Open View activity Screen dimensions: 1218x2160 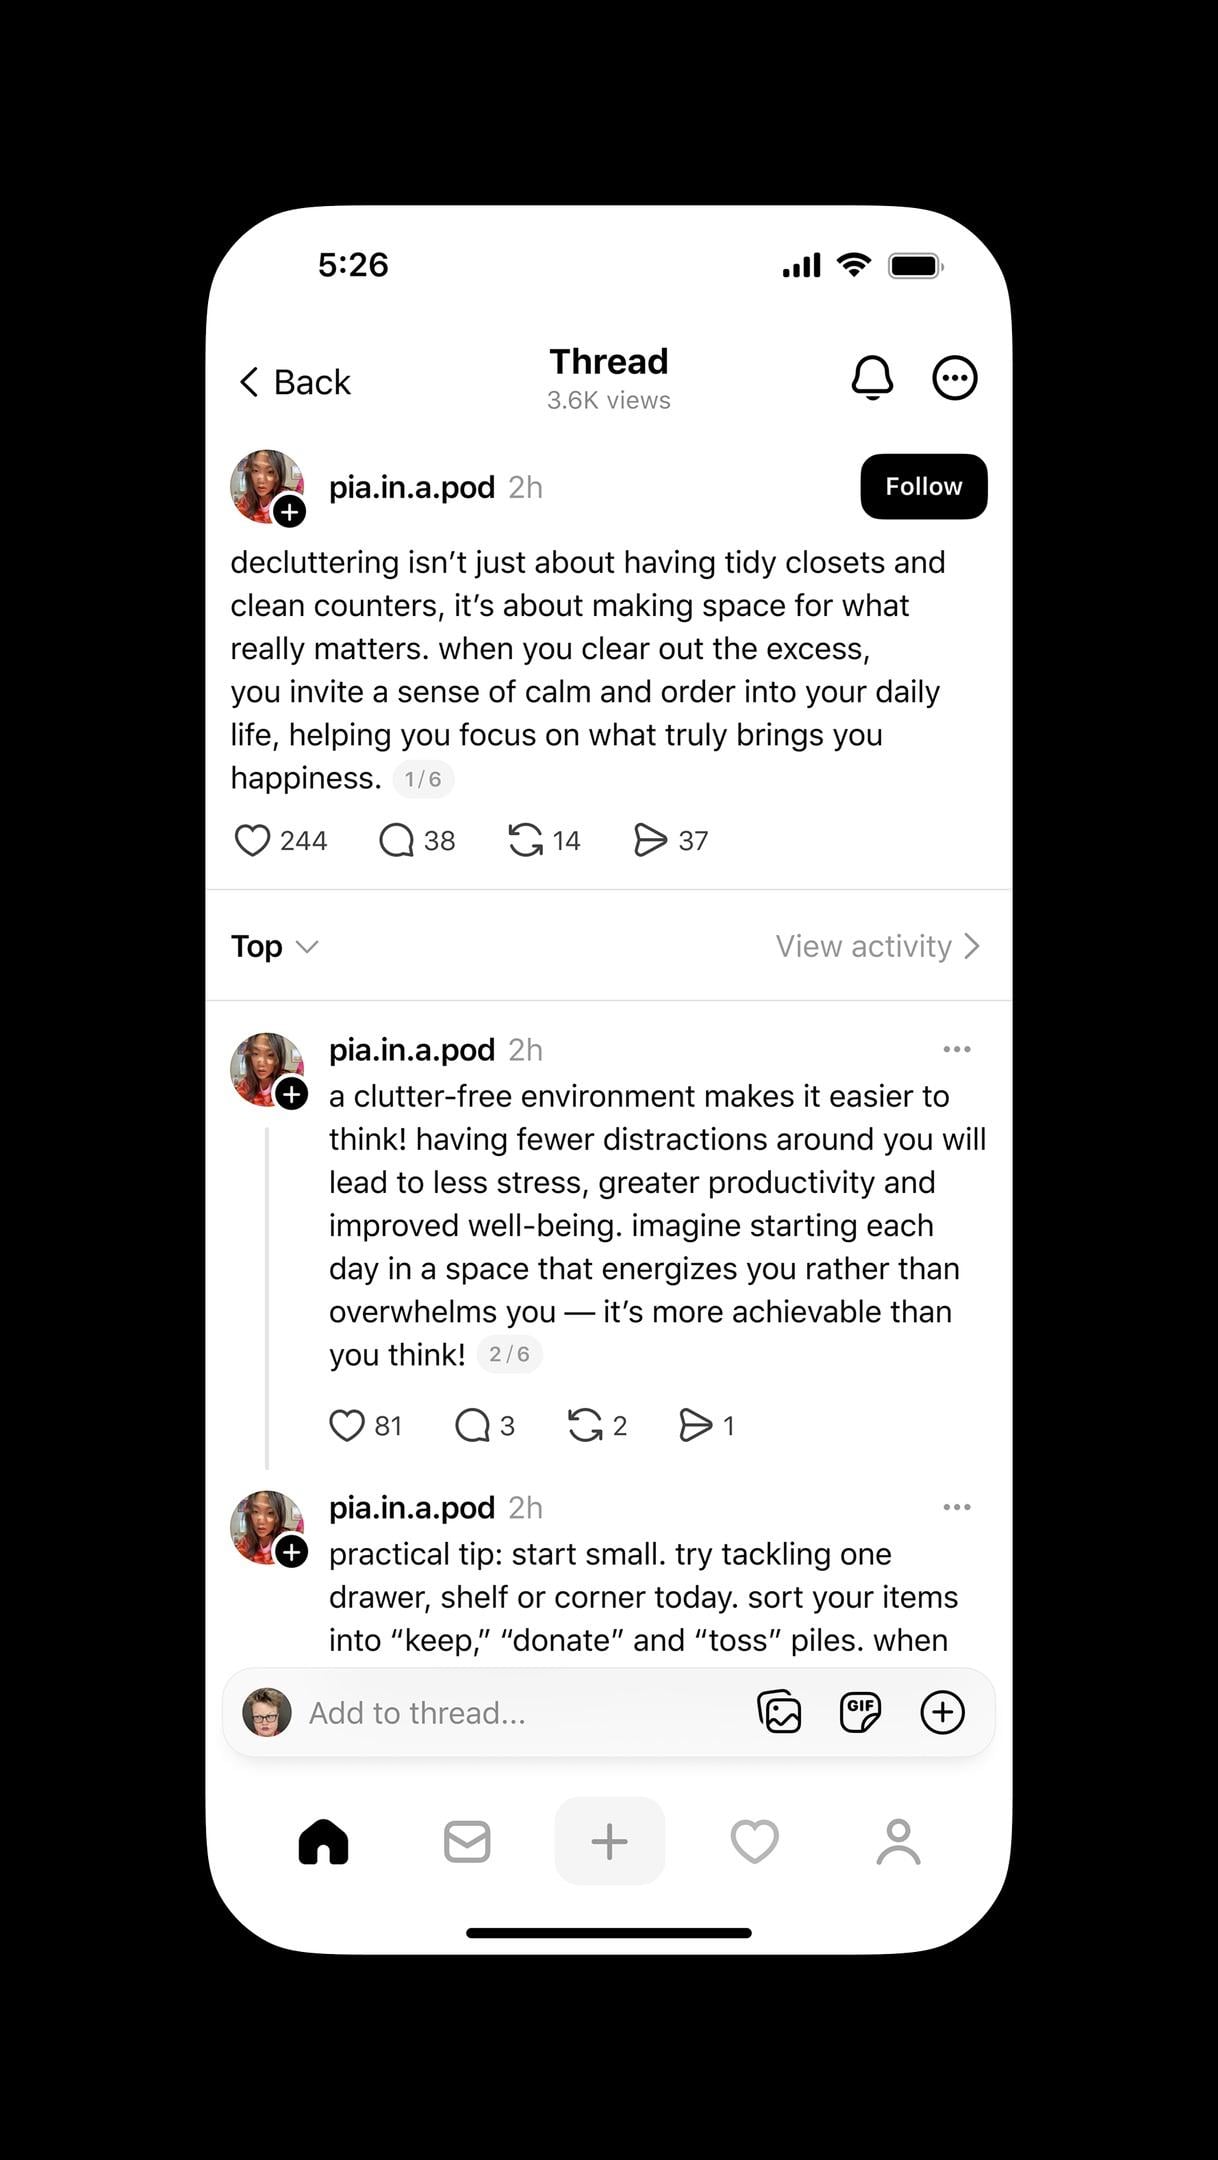877,946
